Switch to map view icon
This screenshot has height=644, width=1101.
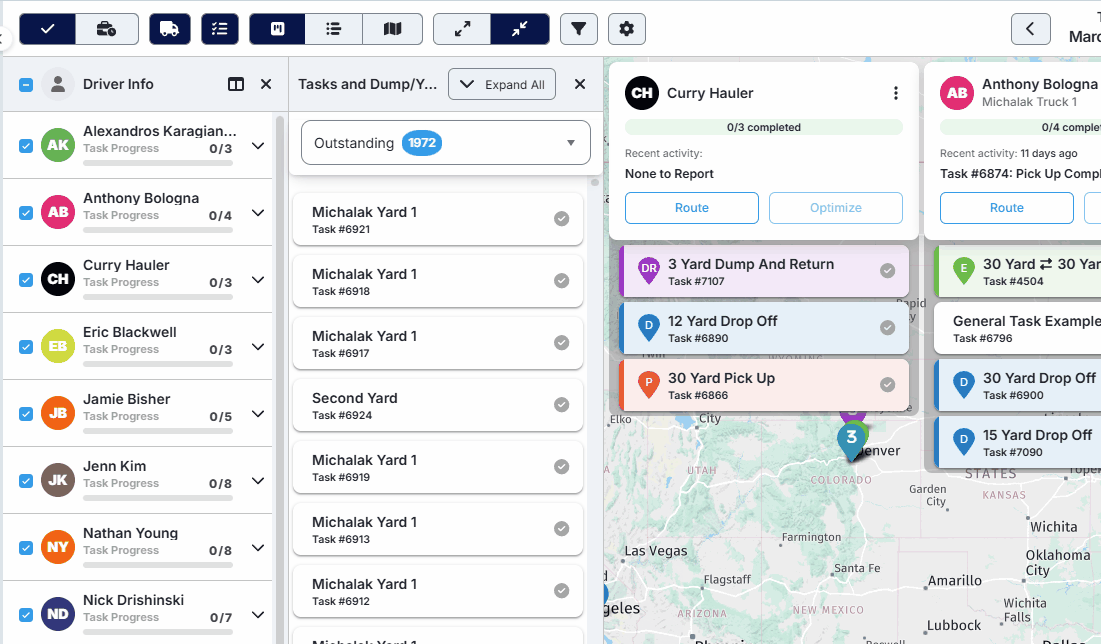[x=393, y=29]
